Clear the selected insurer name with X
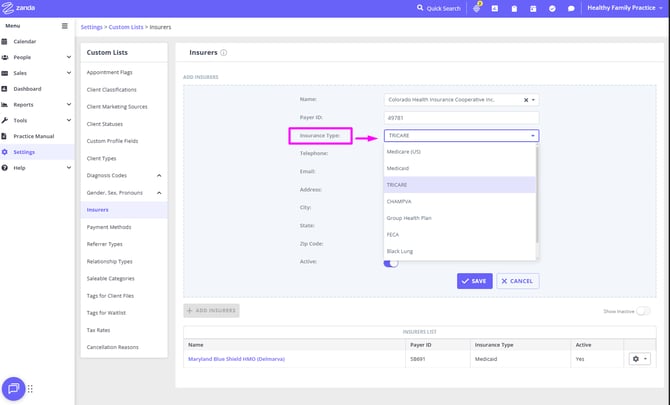The image size is (670, 405). coord(526,100)
